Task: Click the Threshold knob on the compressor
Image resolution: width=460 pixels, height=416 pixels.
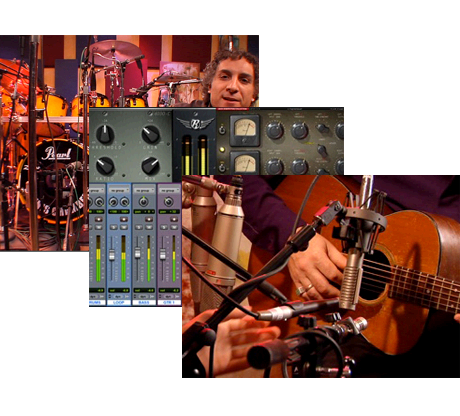Action: 105,134
